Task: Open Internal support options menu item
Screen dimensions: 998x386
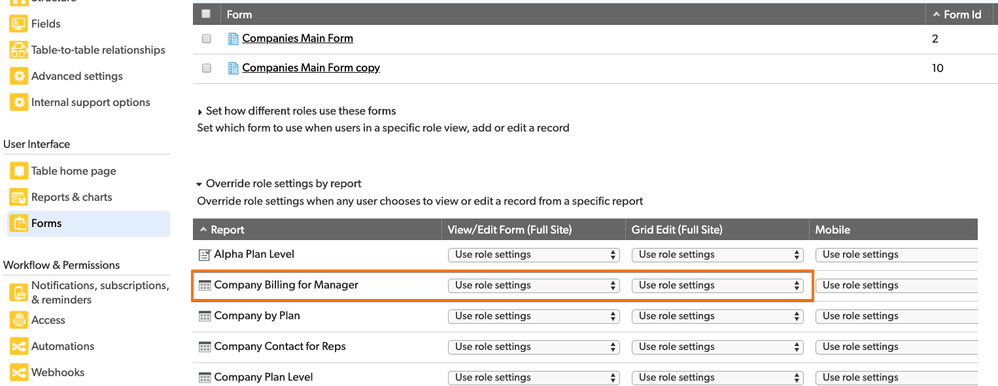Action: click(90, 103)
